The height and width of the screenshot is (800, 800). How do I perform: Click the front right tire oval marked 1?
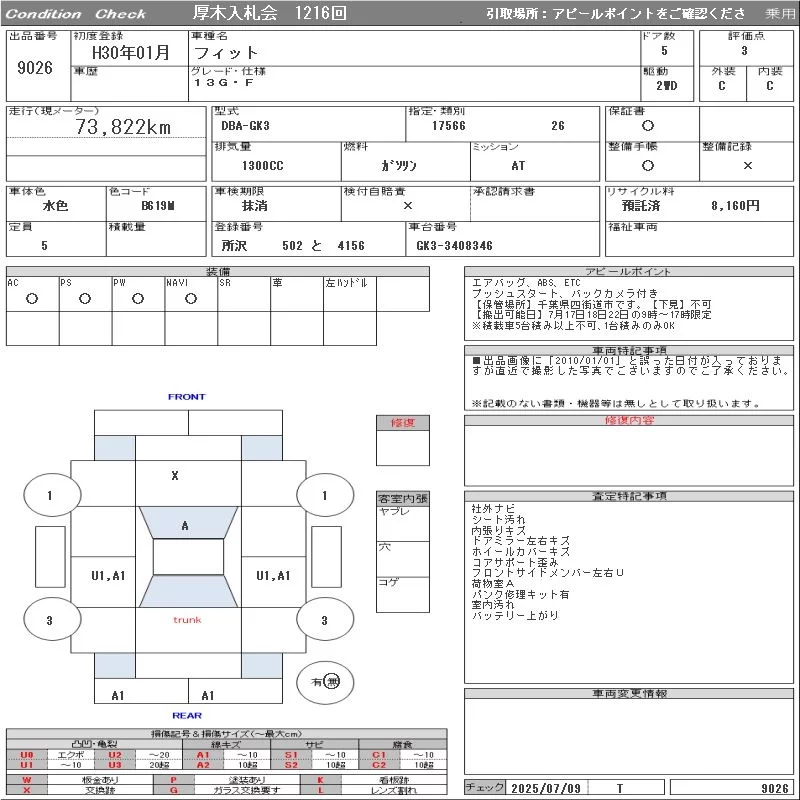(x=325, y=495)
